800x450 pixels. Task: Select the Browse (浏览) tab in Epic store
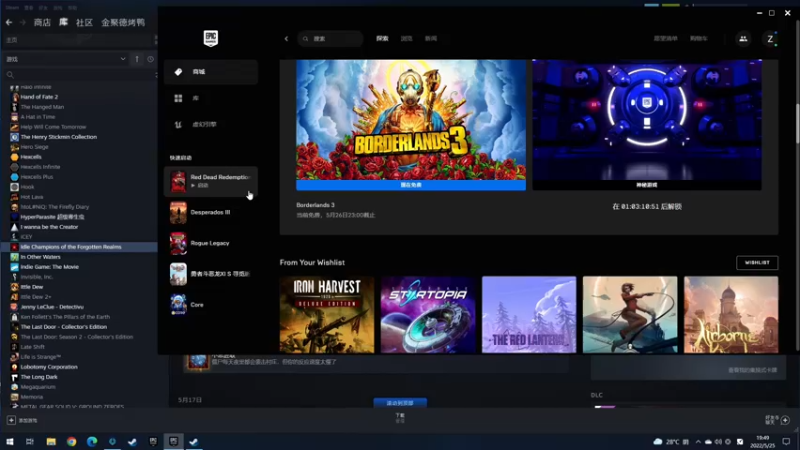(x=406, y=39)
